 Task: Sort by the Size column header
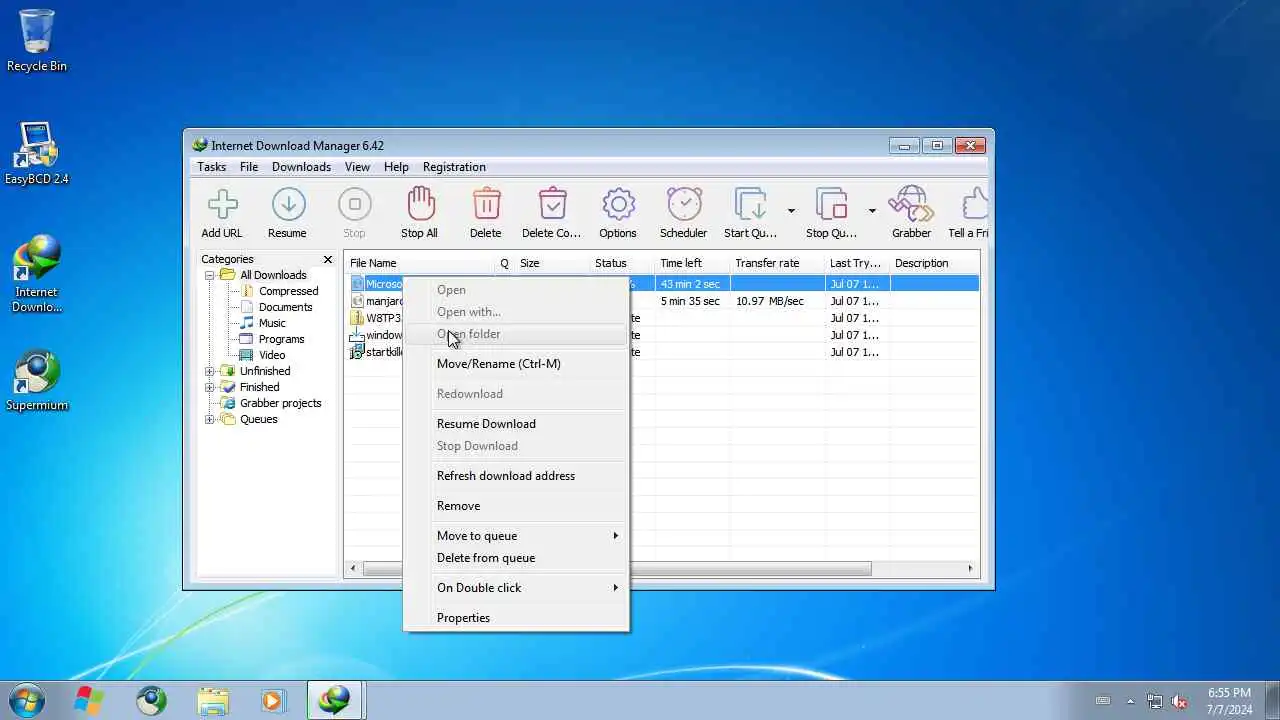(551, 263)
